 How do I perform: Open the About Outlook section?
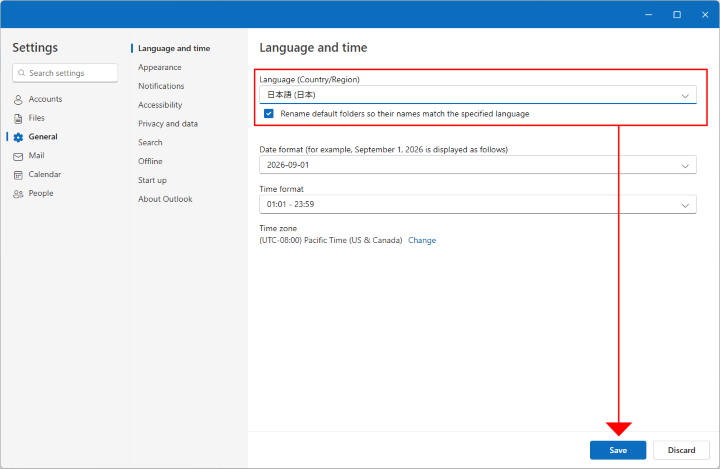165,199
